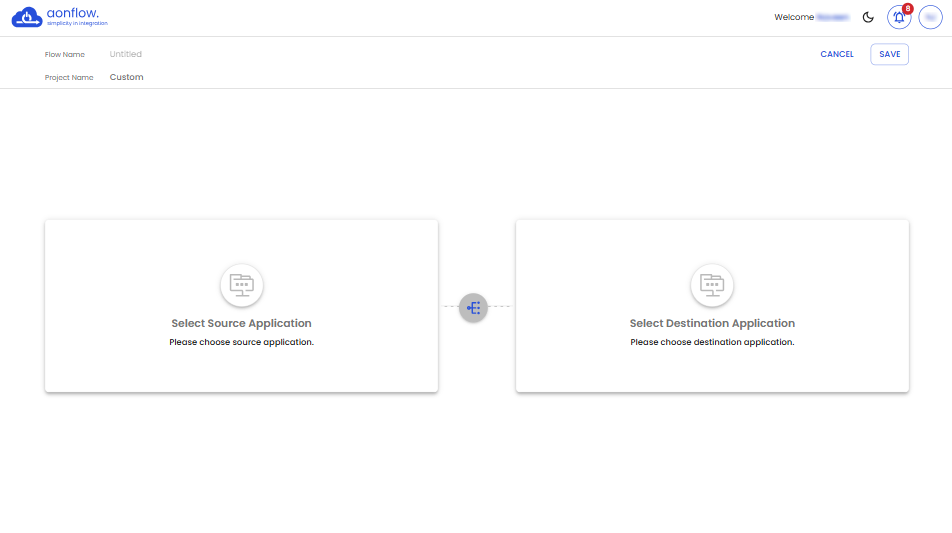This screenshot has width=952, height=533.
Task: Click the red notification count badge
Action: coord(907,9)
